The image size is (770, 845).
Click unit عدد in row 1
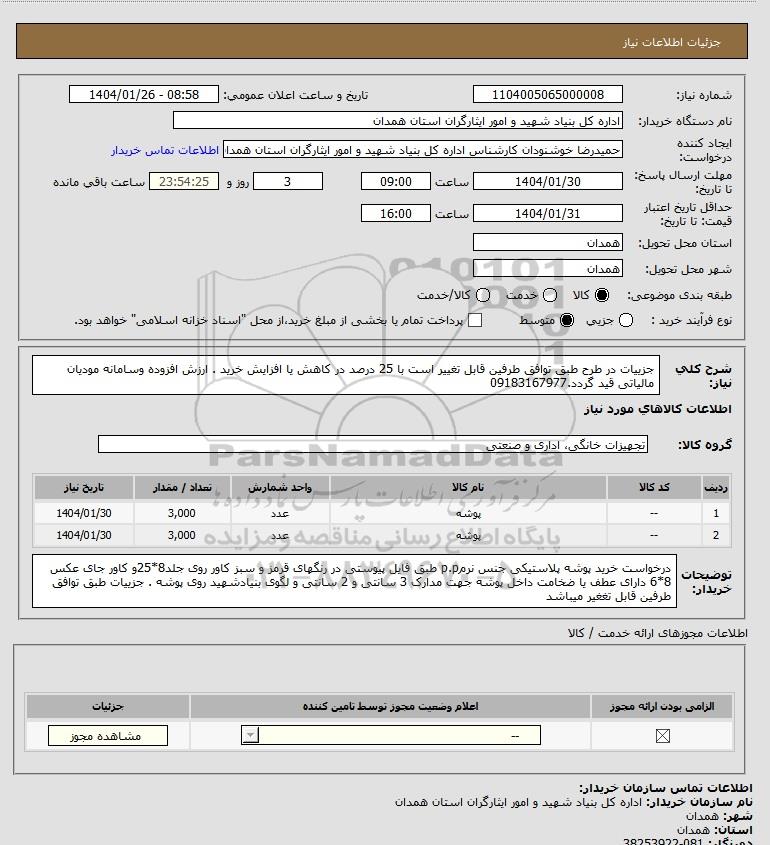click(280, 514)
